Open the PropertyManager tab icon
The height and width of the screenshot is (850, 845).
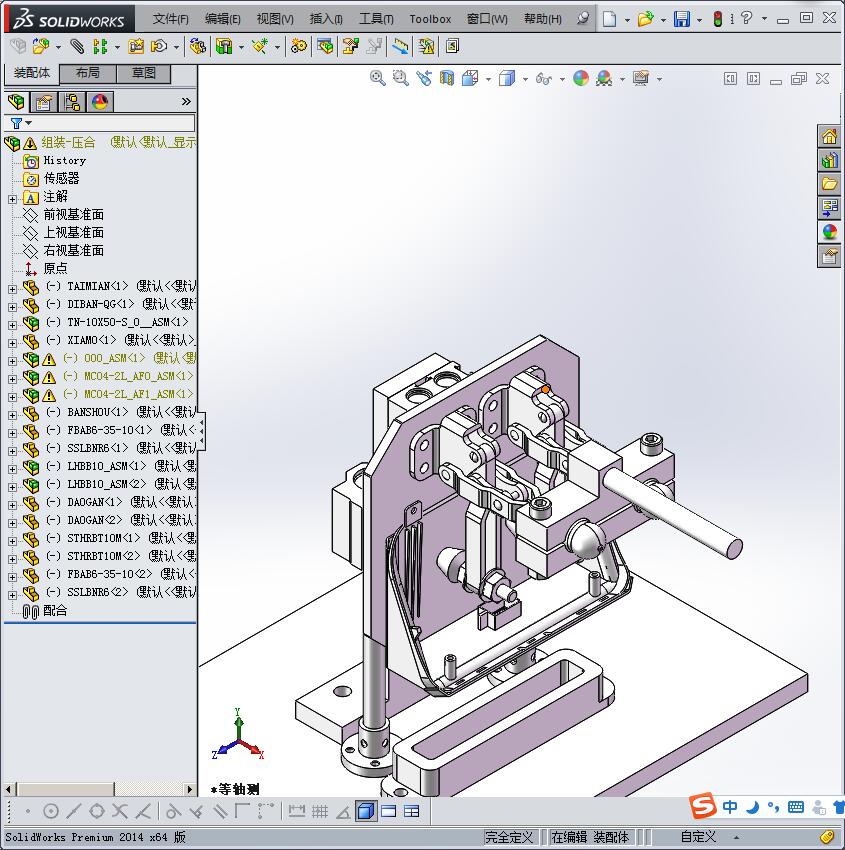coord(44,102)
